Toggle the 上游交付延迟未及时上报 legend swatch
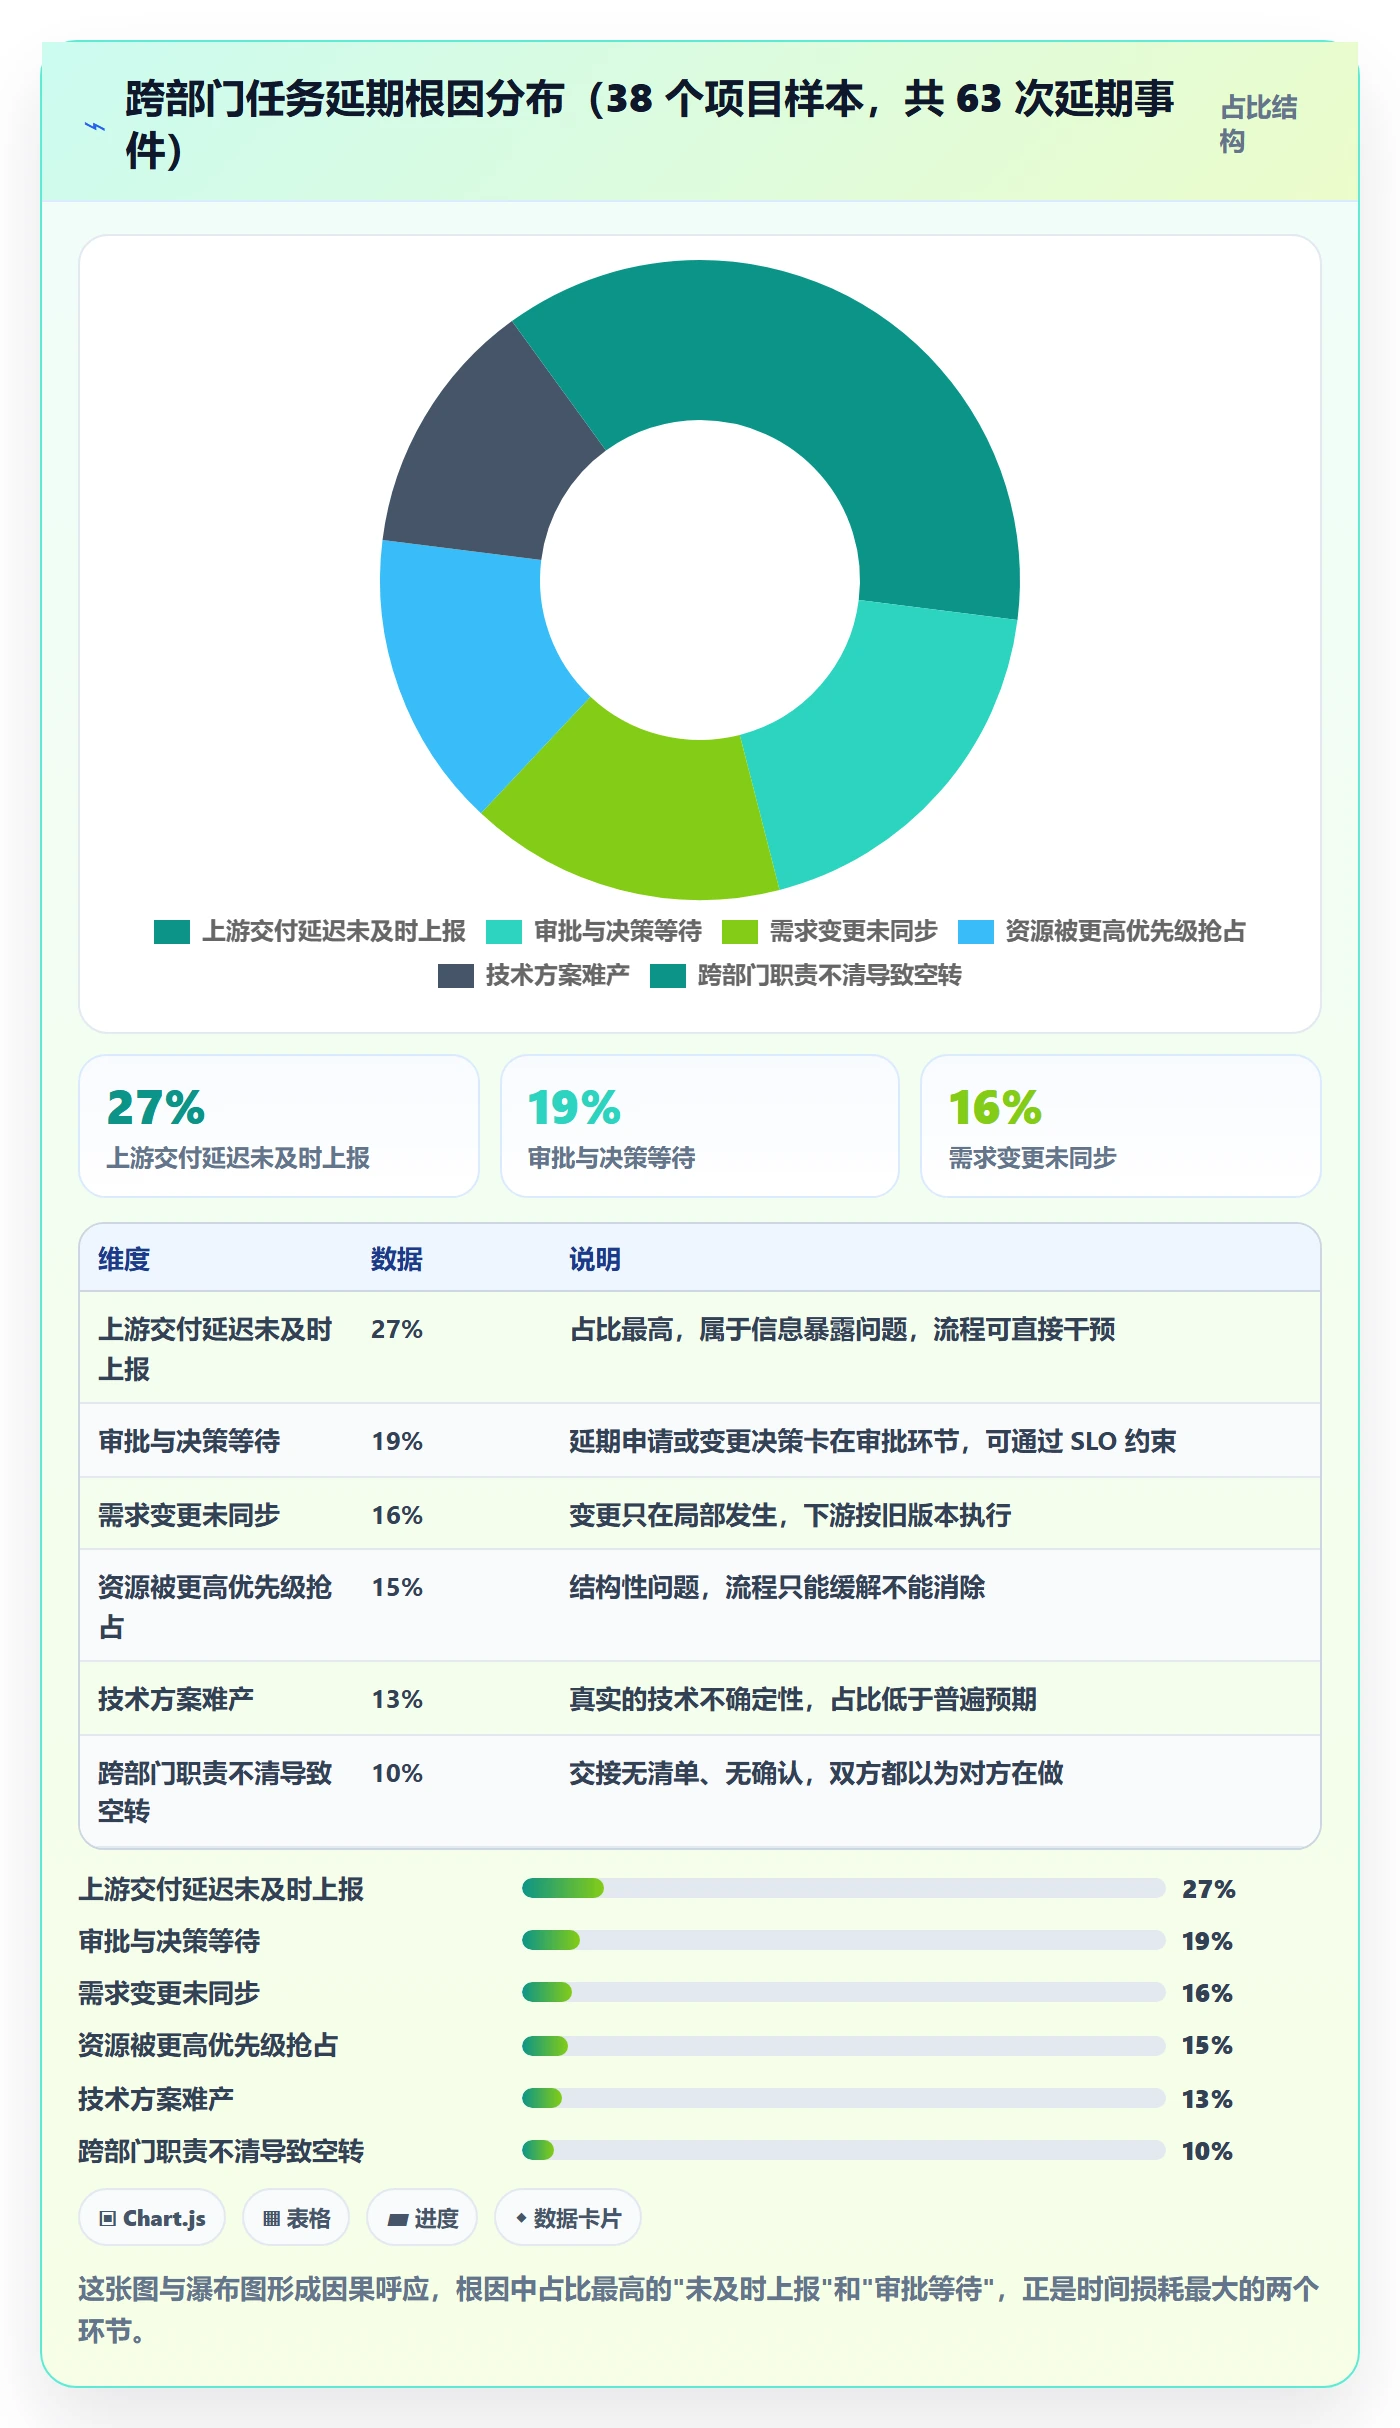The image size is (1400, 2428). coord(172,932)
